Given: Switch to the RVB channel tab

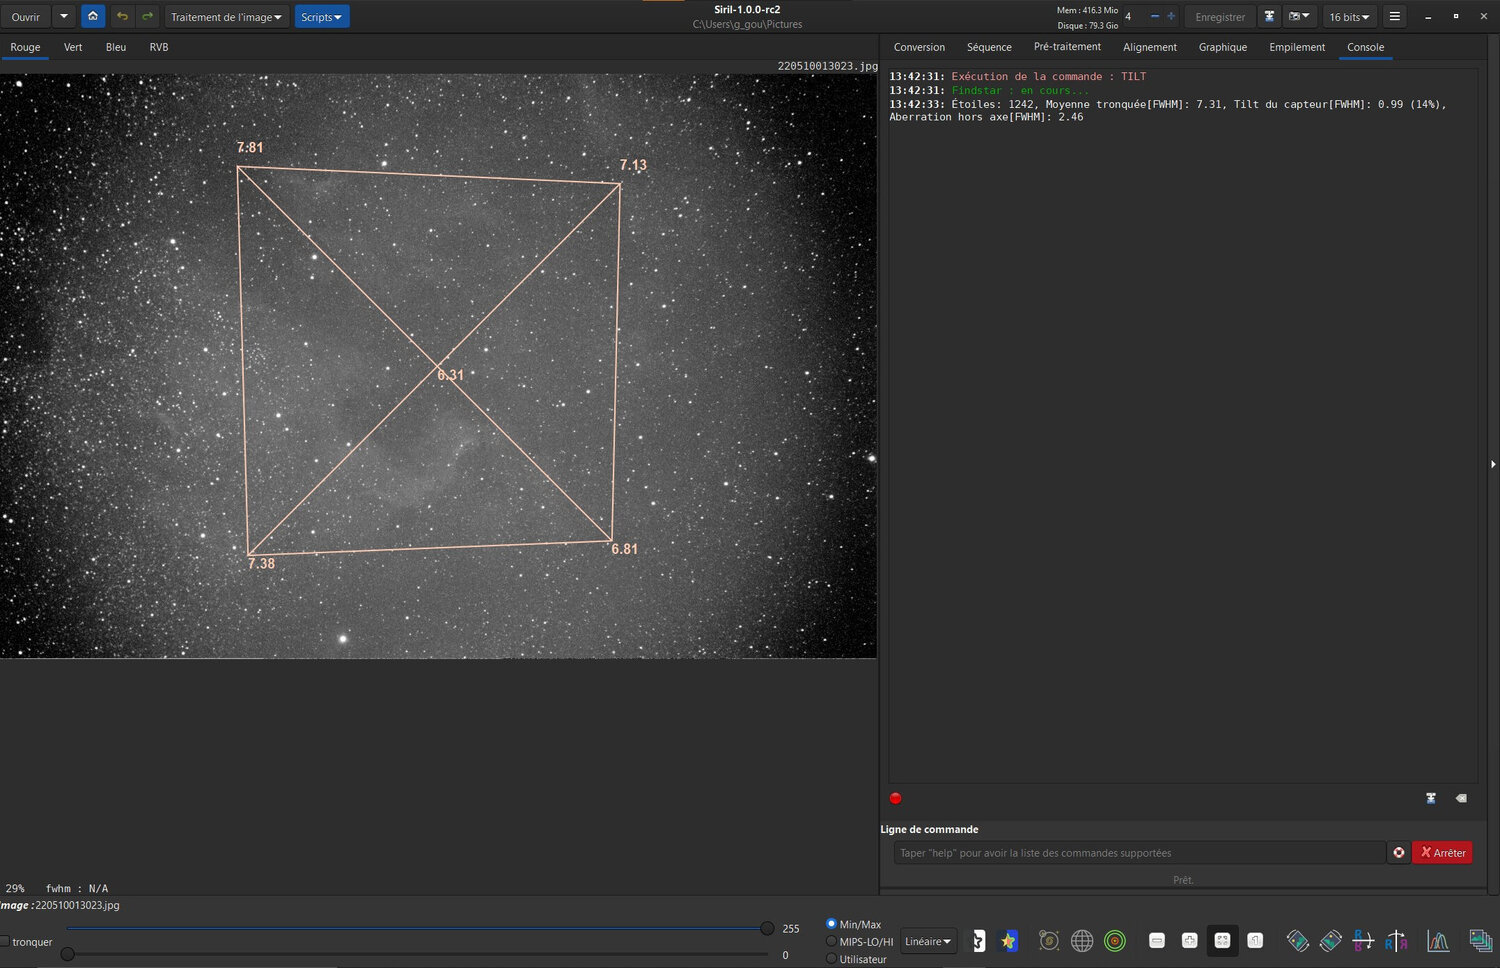Looking at the screenshot, I should click(x=159, y=47).
